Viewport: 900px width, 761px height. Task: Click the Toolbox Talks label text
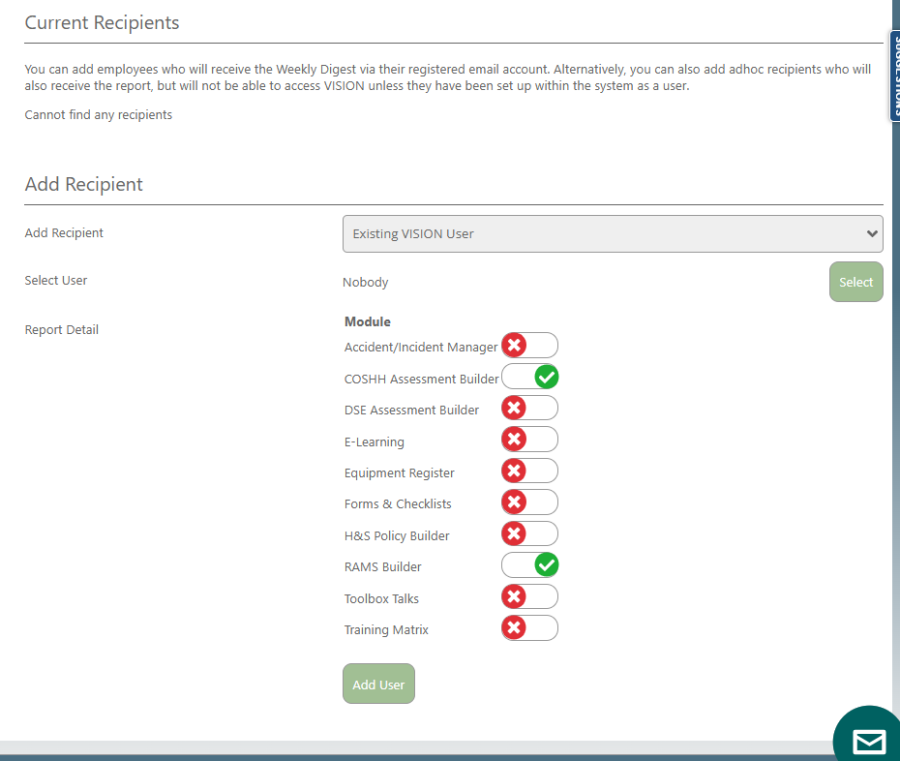coord(382,599)
